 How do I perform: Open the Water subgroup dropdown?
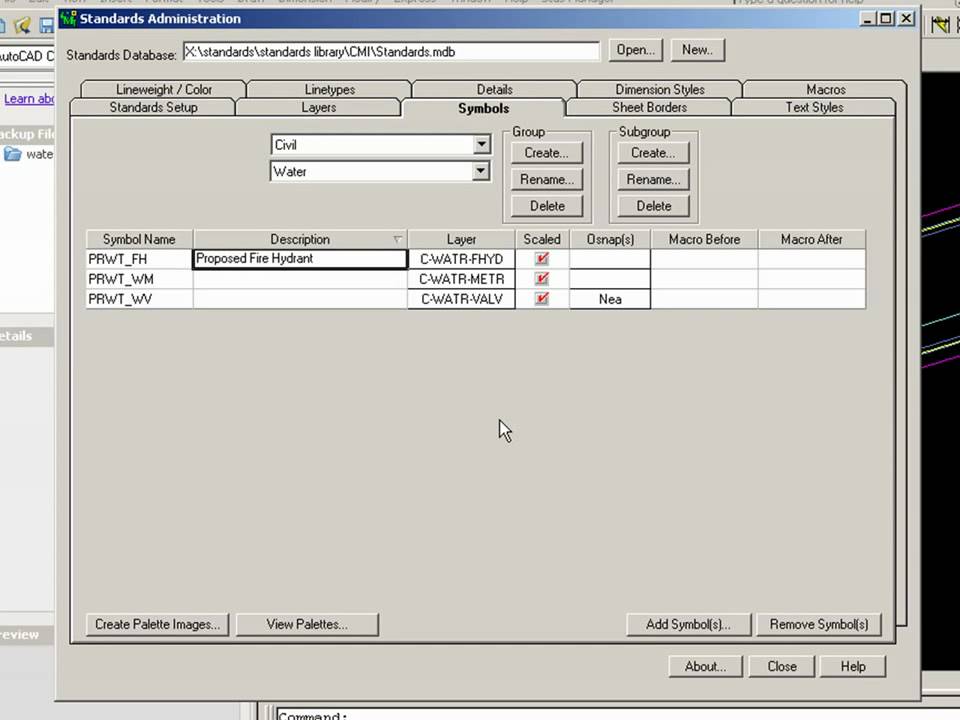tap(481, 171)
